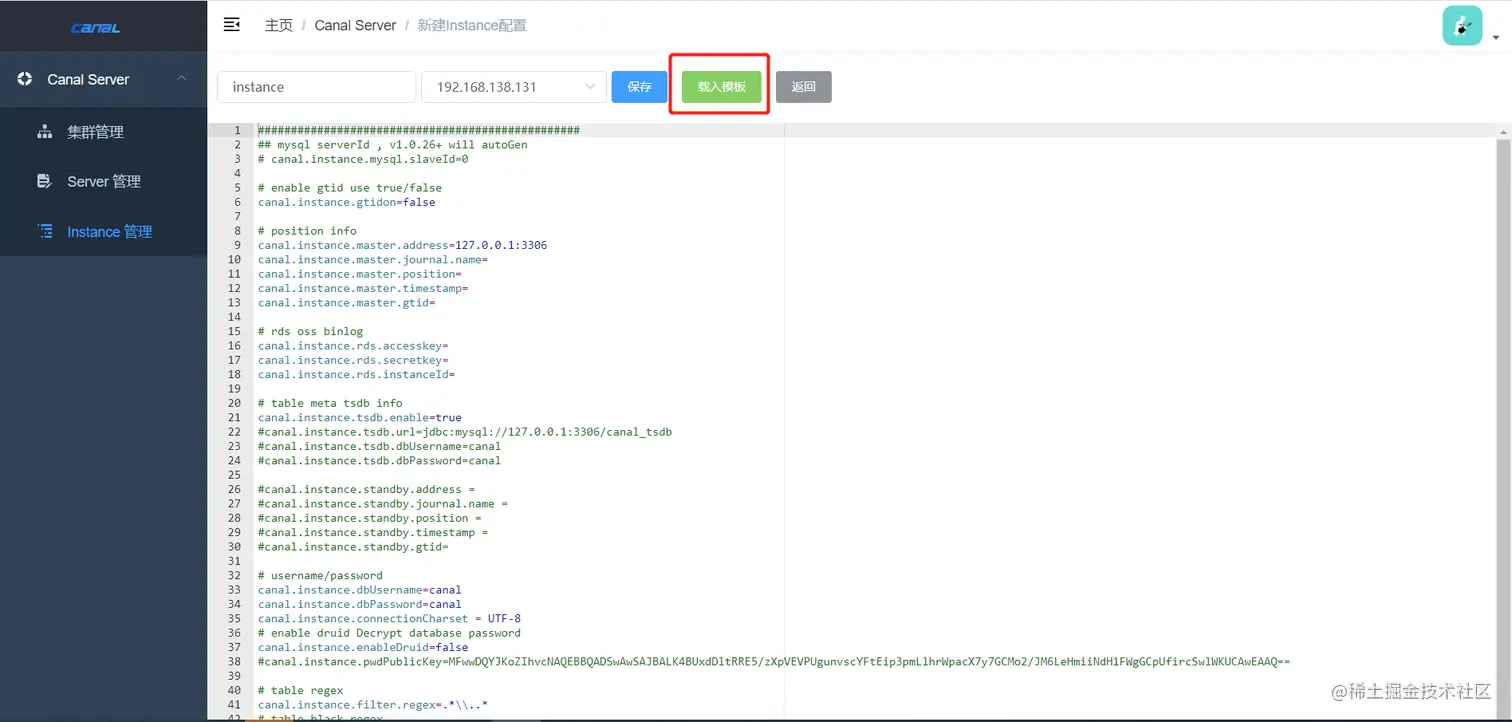Screen dimensions: 1512x722
Task: Go to 主页 breadcrumb link
Action: [x=279, y=25]
